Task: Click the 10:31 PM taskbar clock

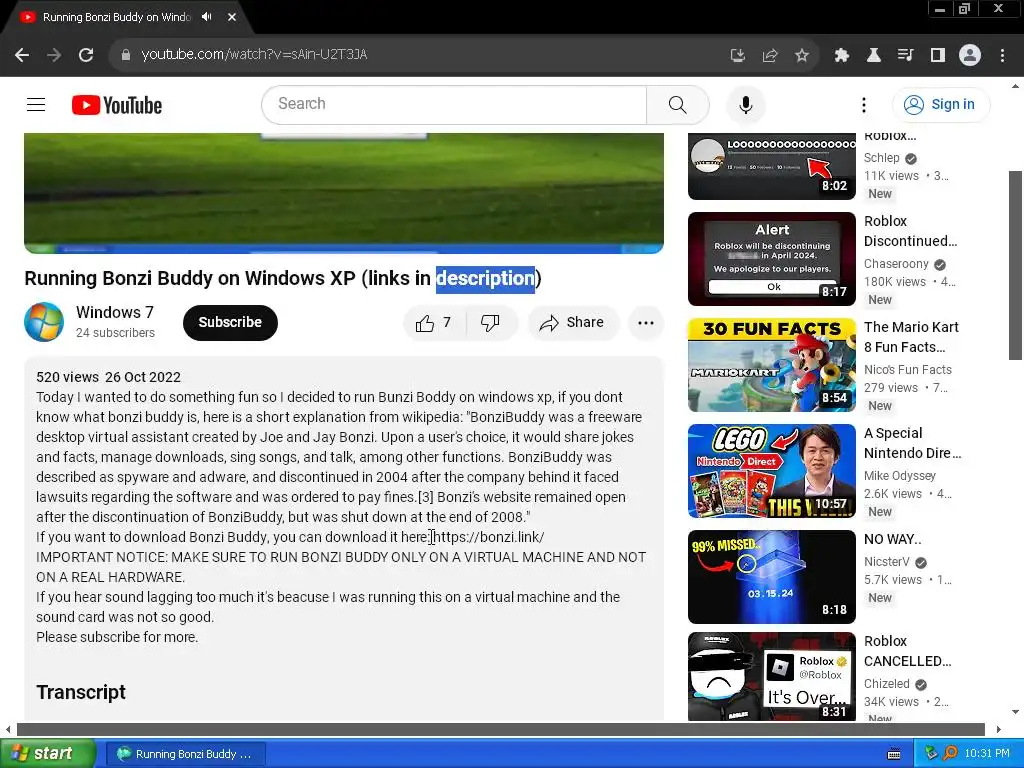Action: 987,754
